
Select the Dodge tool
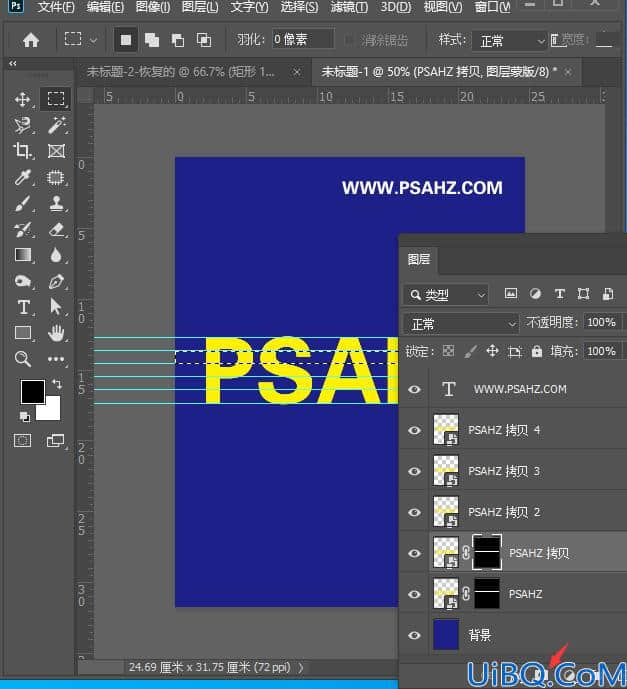22,281
